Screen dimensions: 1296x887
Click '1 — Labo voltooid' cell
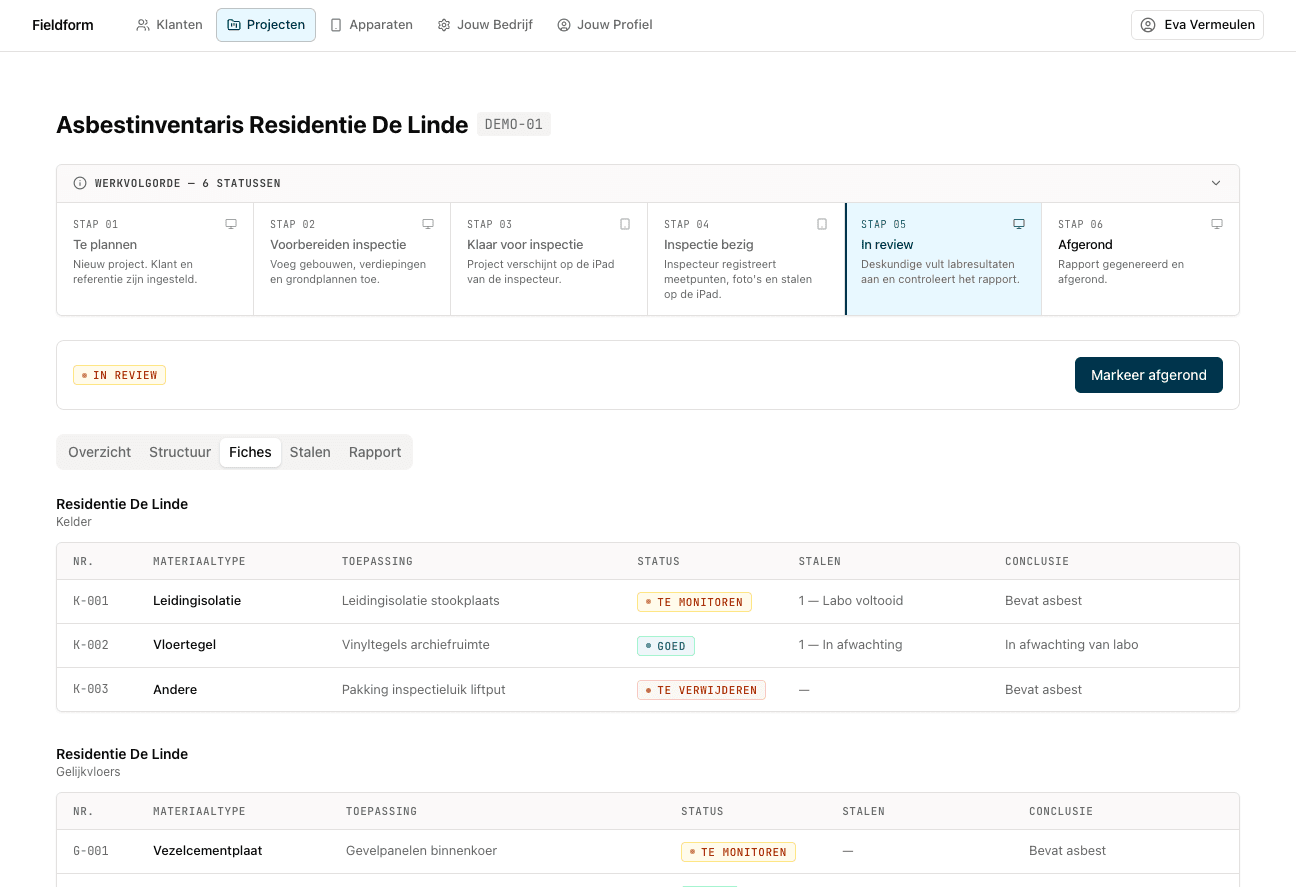(x=851, y=601)
